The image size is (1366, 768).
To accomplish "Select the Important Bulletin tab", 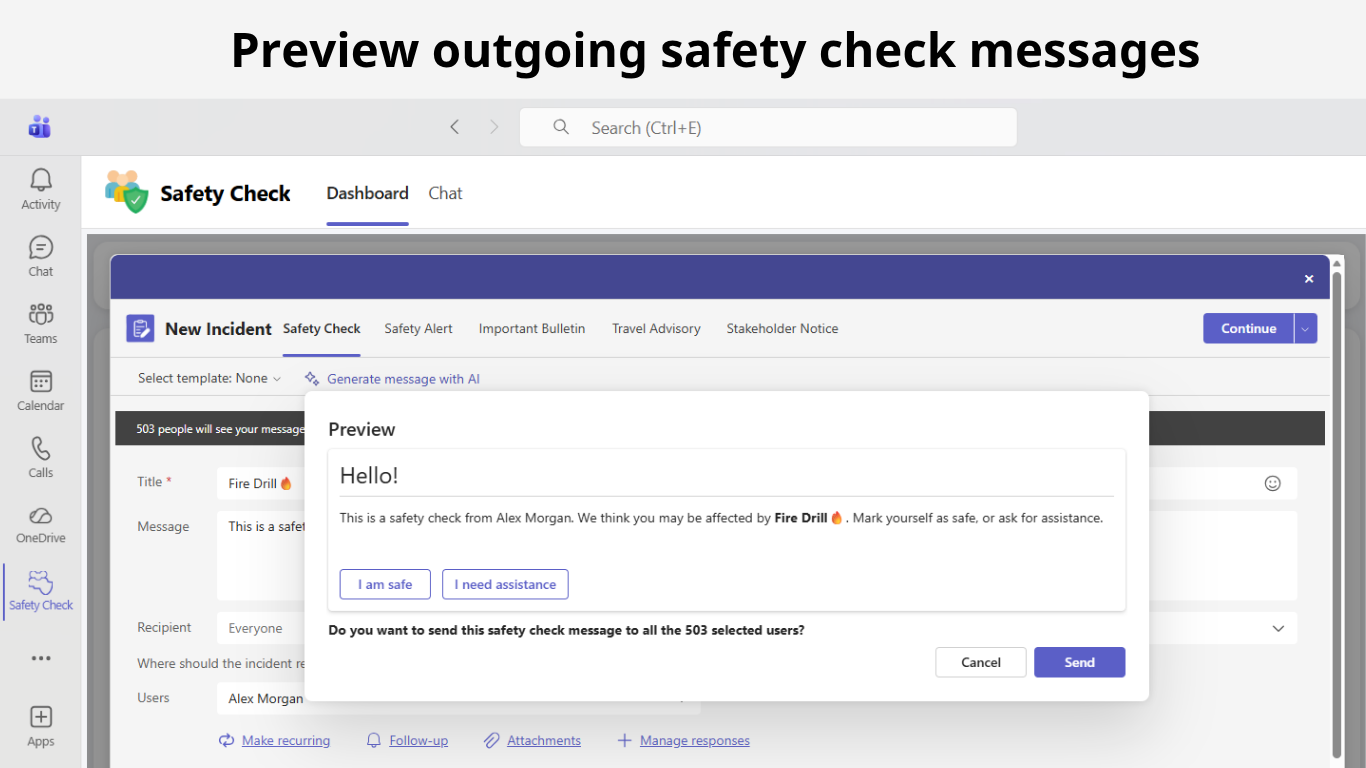I will point(532,328).
